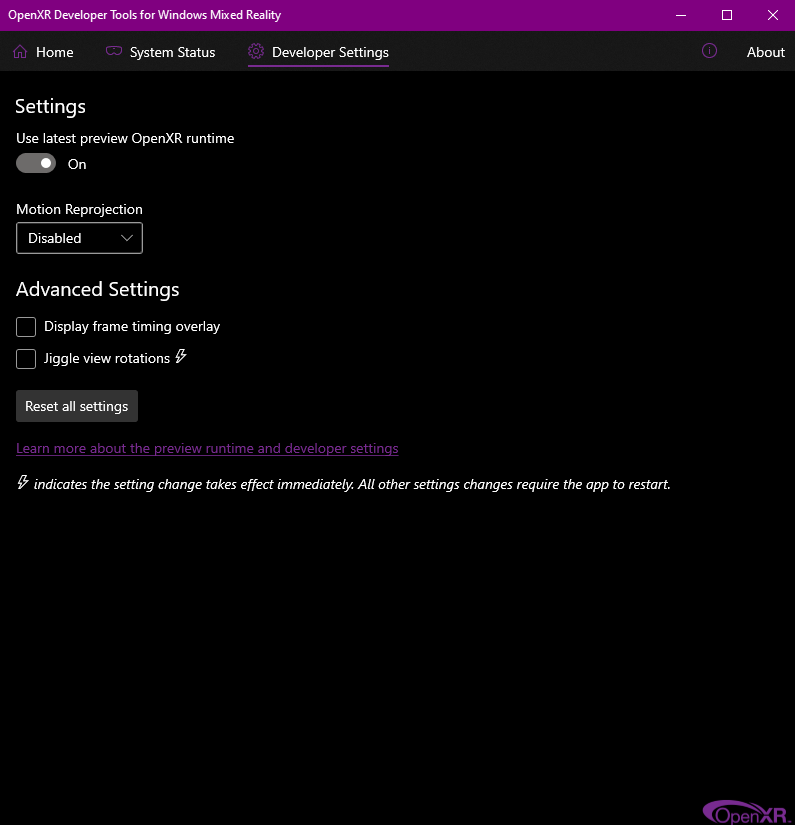Click the "Use latest preview OpenXR runtime" label

tap(125, 138)
